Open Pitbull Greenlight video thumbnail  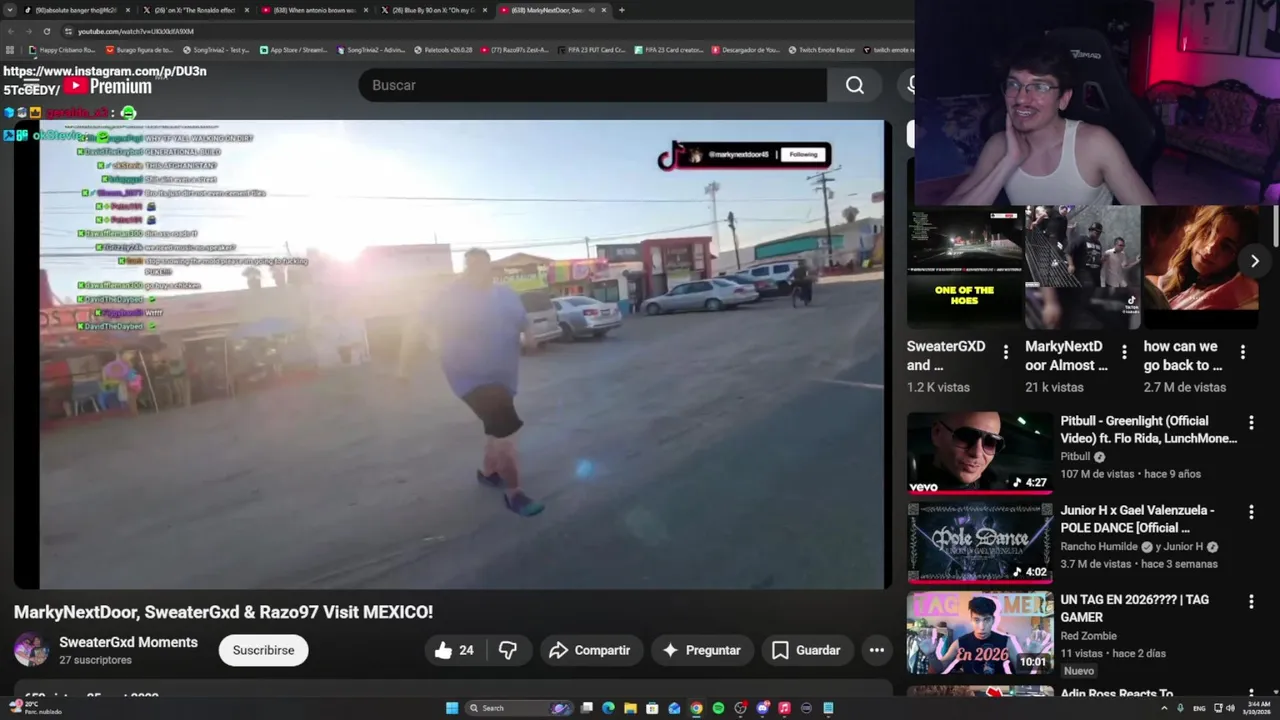980,452
